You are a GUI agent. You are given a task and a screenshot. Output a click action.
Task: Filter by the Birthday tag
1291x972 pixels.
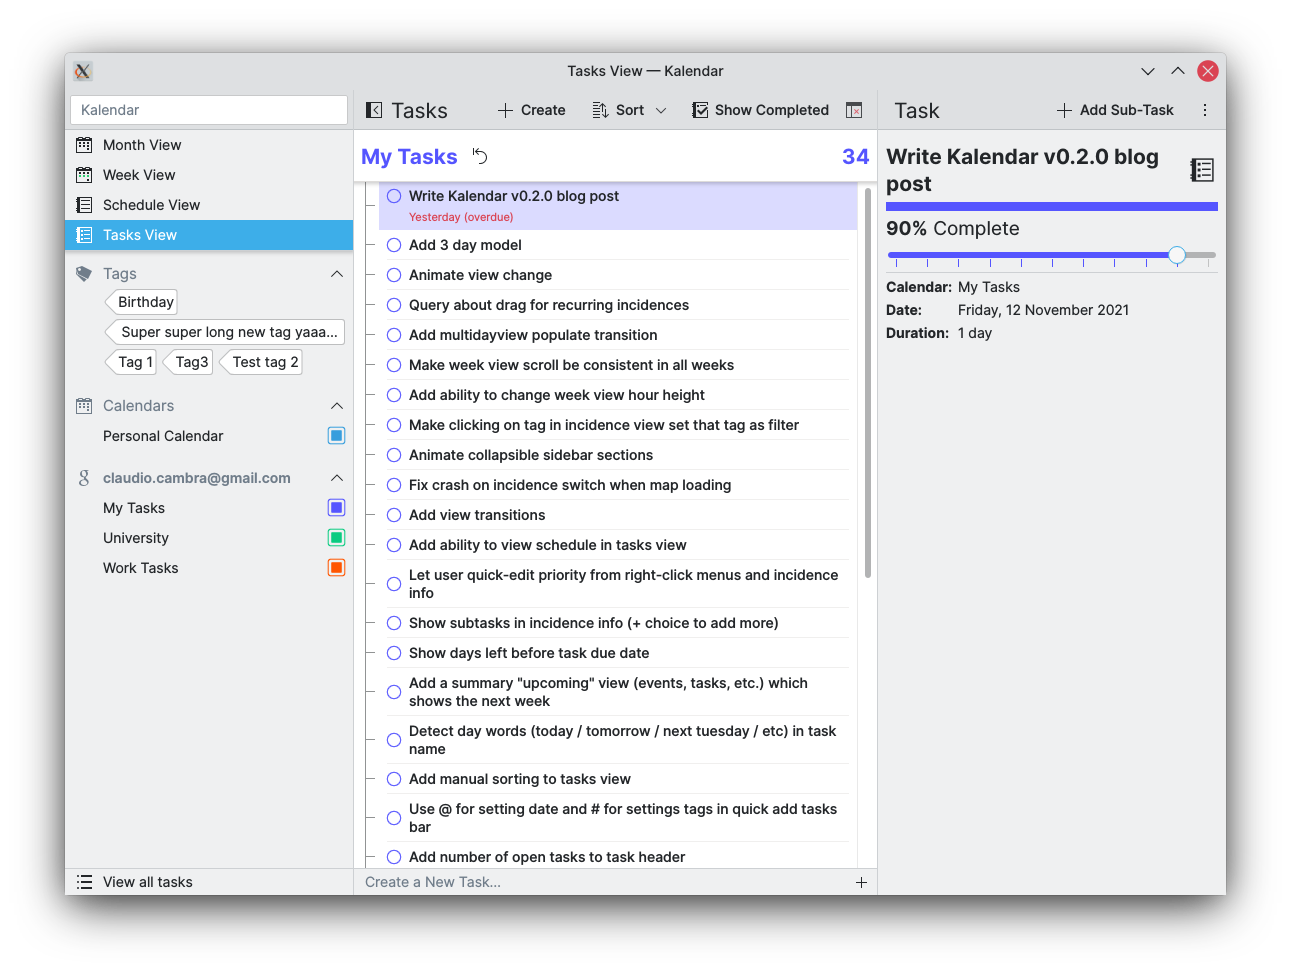(142, 302)
